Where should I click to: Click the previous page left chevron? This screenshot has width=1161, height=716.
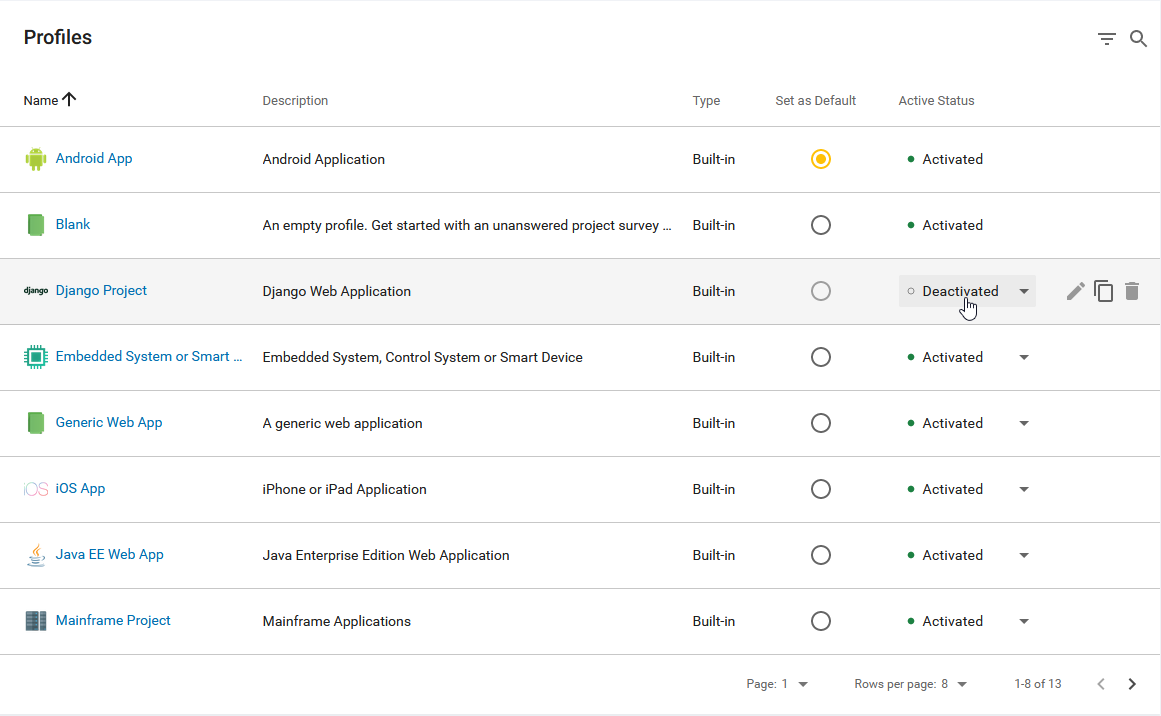(1101, 684)
